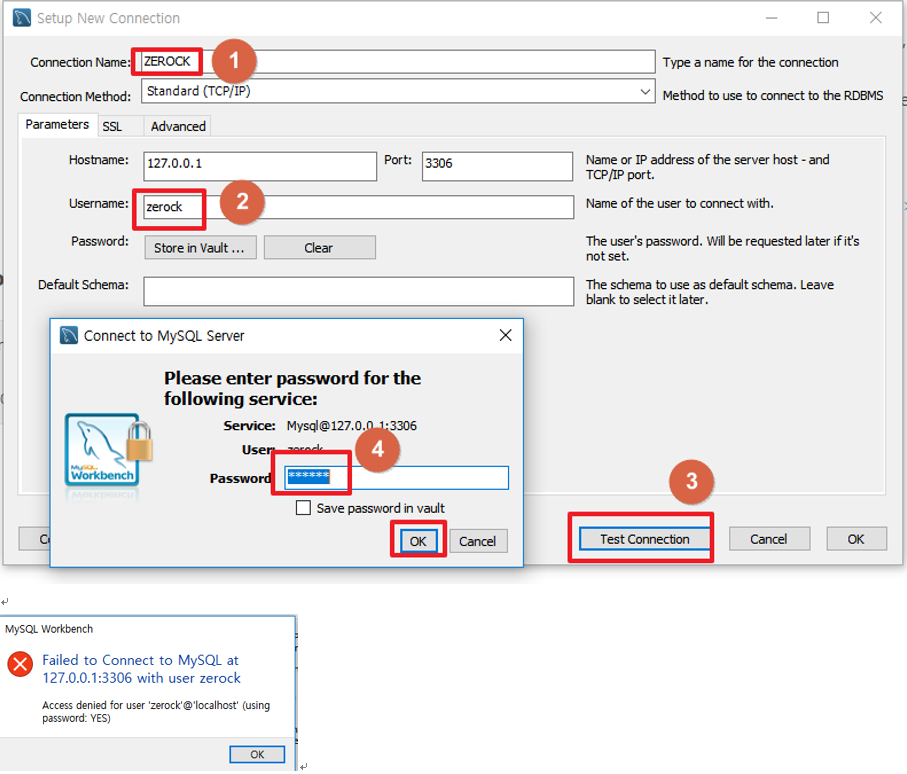This screenshot has width=907, height=774.
Task: Click the Service value 'Mysql@127.0.0.1:3306'
Action: pos(352,426)
